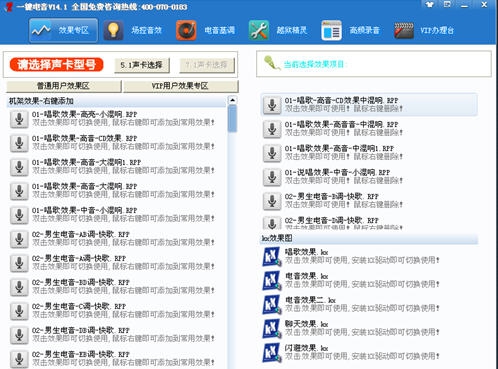The width and height of the screenshot is (498, 369).
Task: Click the mic icon of 02-男生电音-C调-快歌.RPP
Action: 19,311
